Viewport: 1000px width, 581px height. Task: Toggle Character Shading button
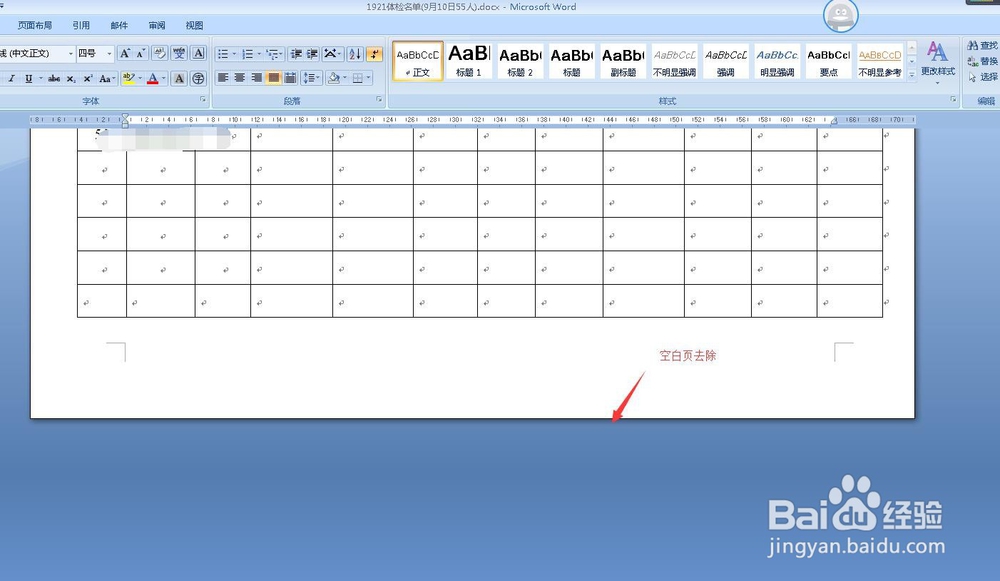[179, 78]
